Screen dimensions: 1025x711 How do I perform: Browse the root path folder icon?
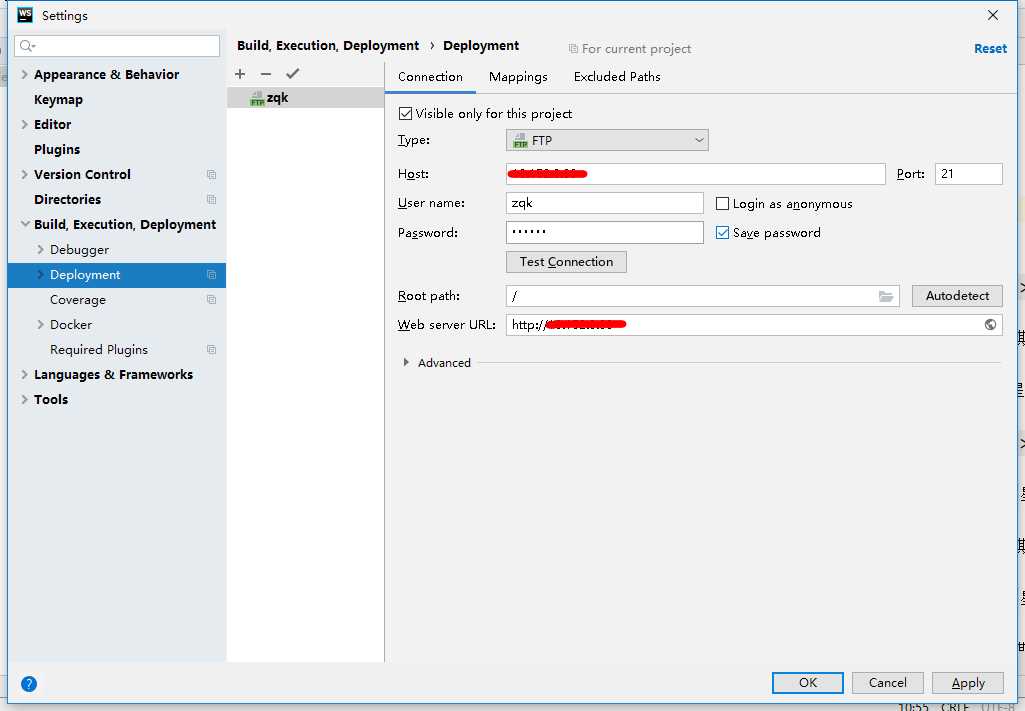[x=886, y=297]
